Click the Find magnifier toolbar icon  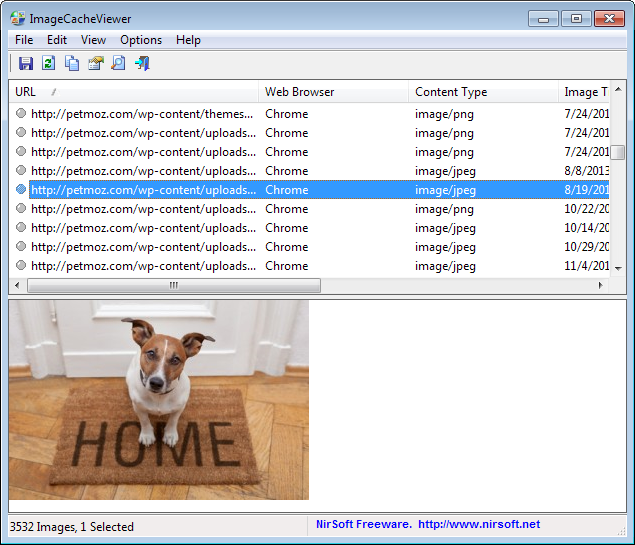click(x=119, y=63)
